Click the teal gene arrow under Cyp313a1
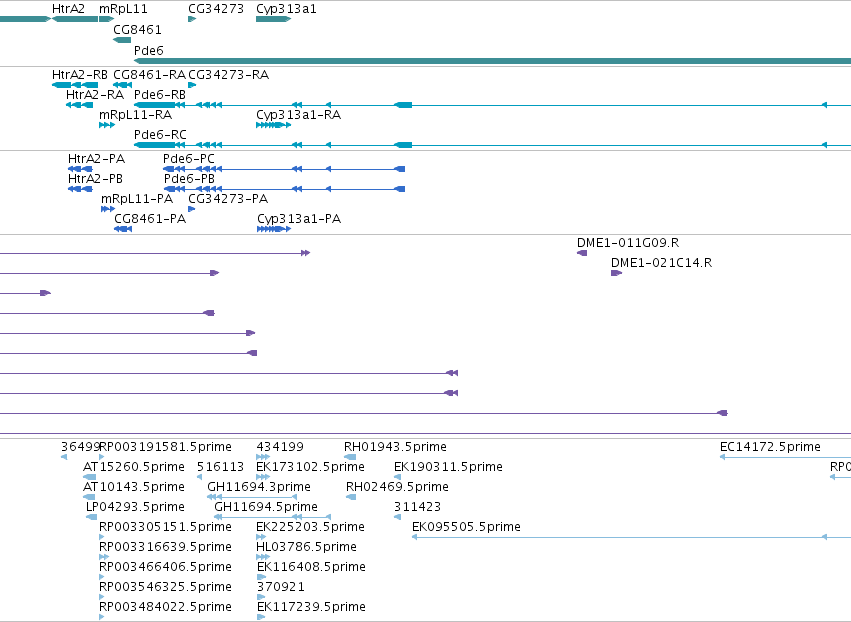 (274, 19)
